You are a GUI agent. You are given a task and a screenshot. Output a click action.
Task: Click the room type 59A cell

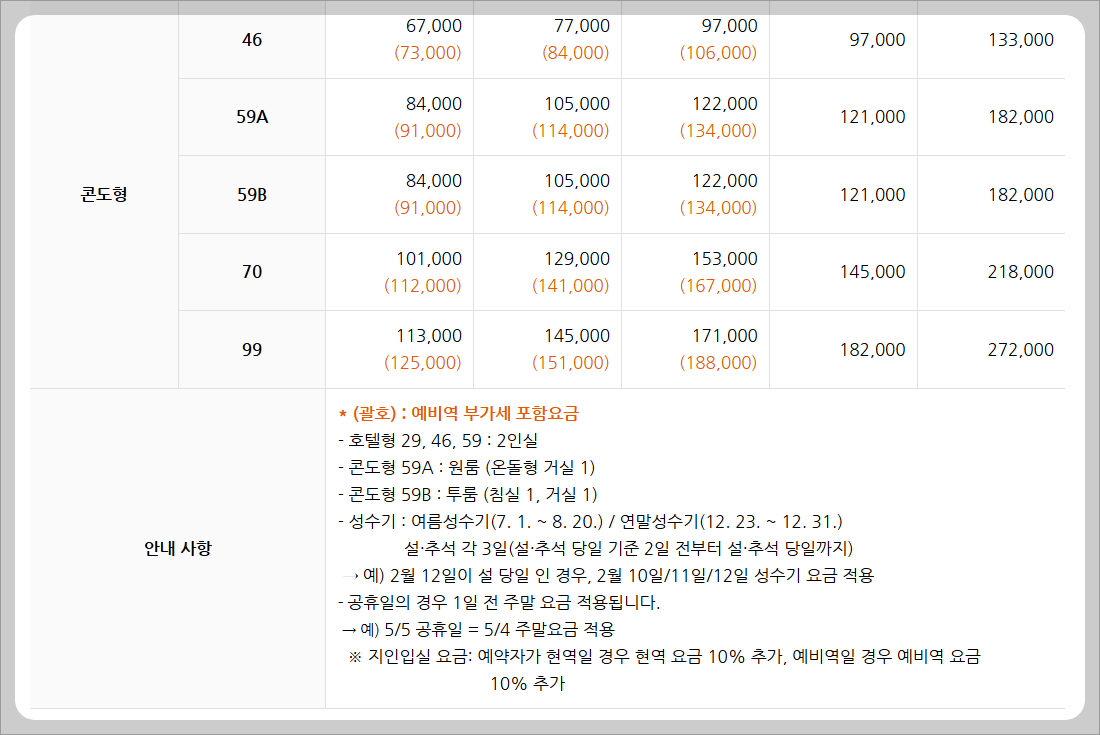click(251, 117)
